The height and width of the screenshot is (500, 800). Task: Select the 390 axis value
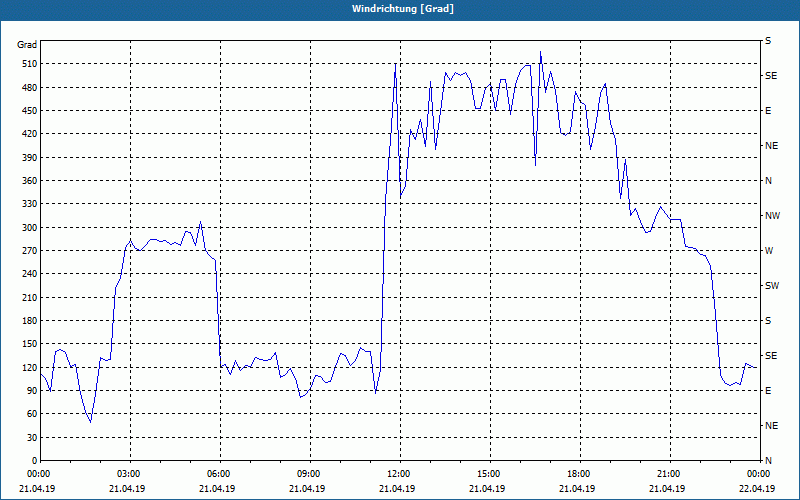point(30,158)
